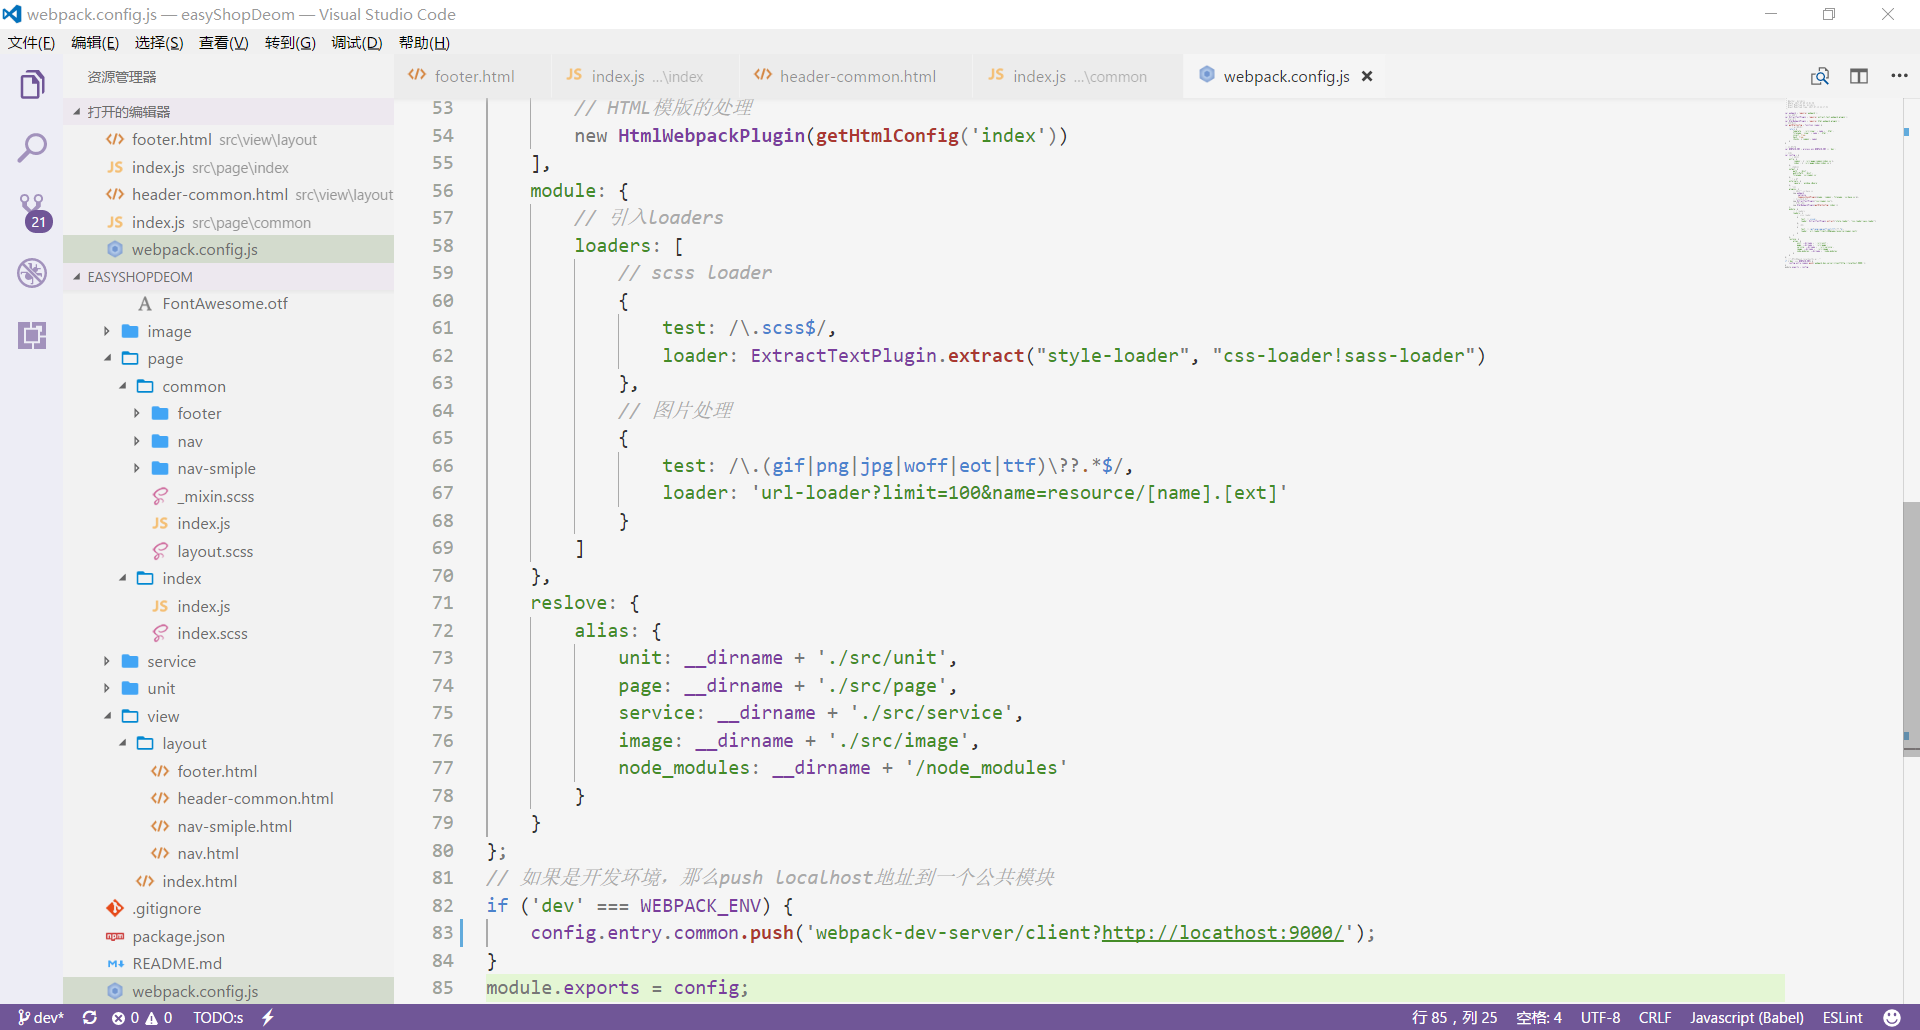Click the open changes icon in editor toolbar
1920x1030 pixels.
click(x=1820, y=76)
